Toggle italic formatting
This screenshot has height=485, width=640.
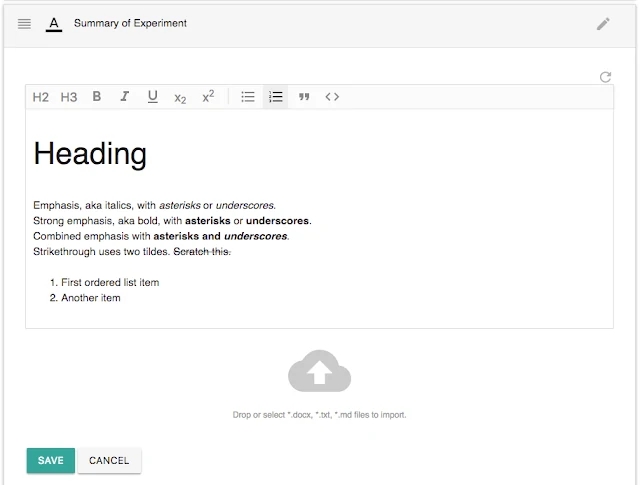pos(125,97)
